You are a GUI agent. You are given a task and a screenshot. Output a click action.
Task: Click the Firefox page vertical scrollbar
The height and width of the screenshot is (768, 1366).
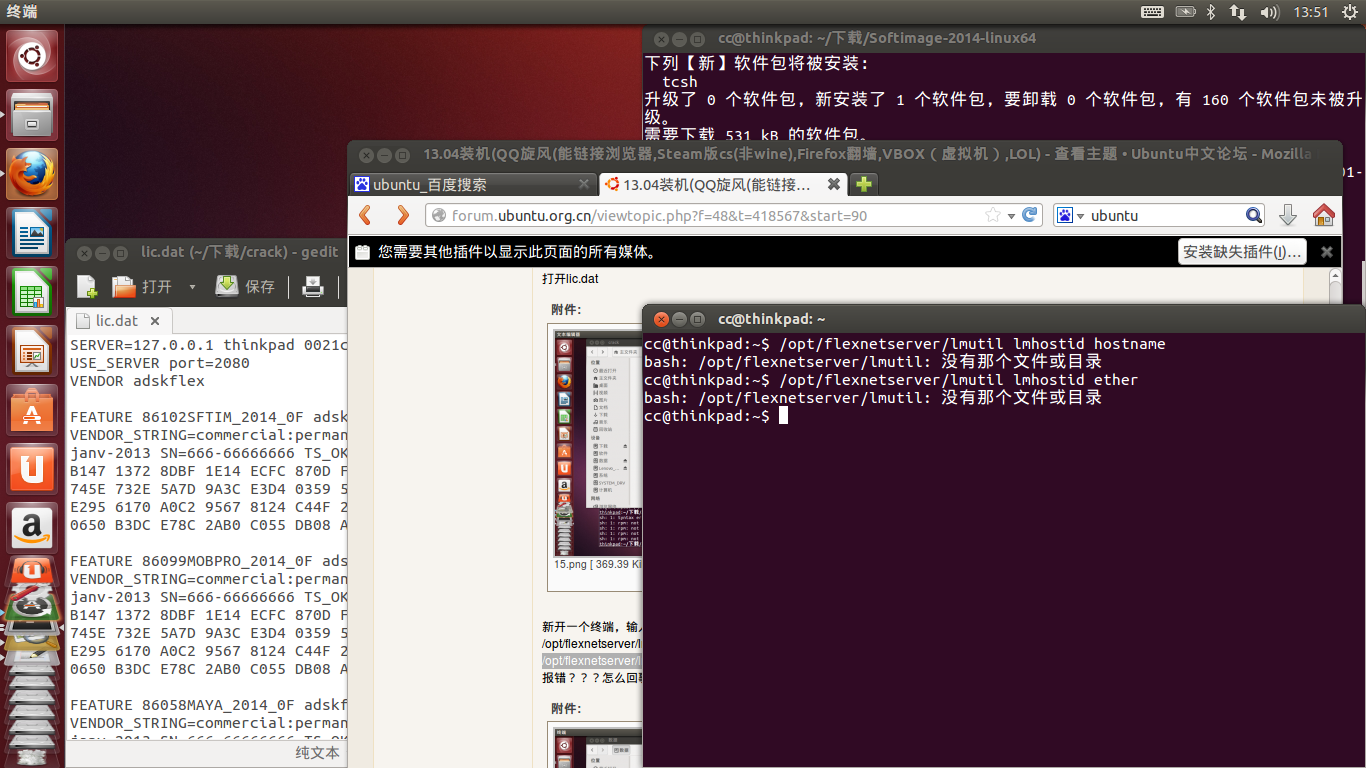click(1335, 287)
